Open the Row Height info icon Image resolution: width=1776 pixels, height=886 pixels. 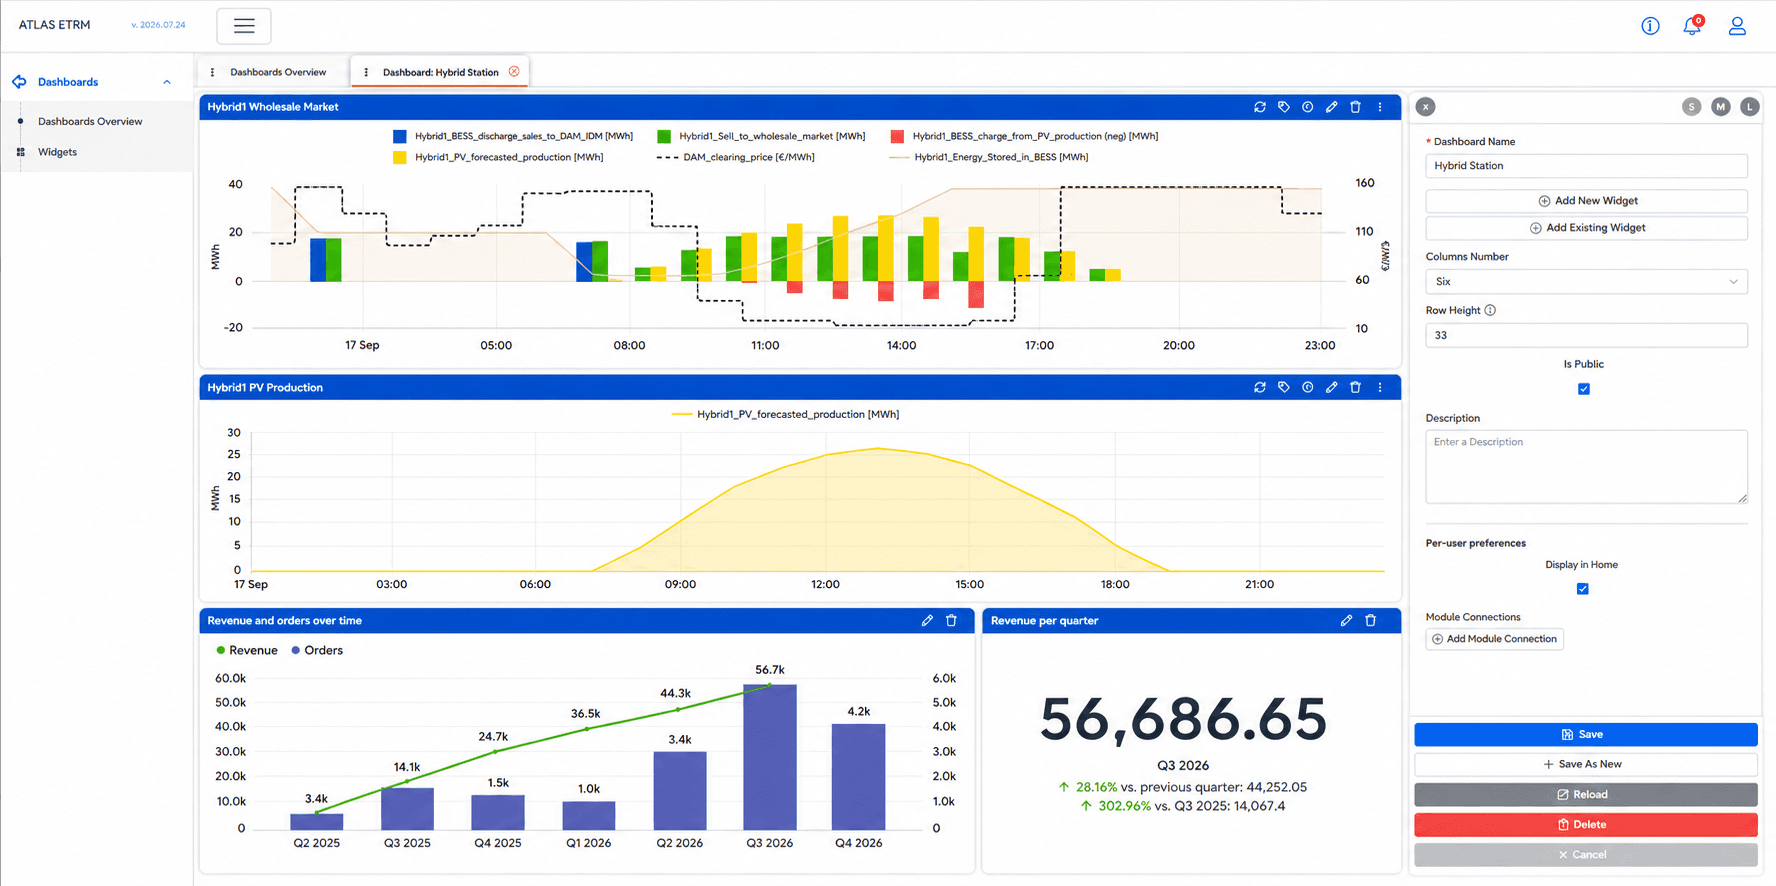click(x=1490, y=310)
